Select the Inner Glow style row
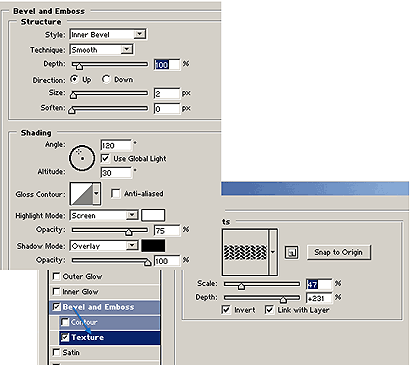The image size is (410, 365). [x=105, y=292]
